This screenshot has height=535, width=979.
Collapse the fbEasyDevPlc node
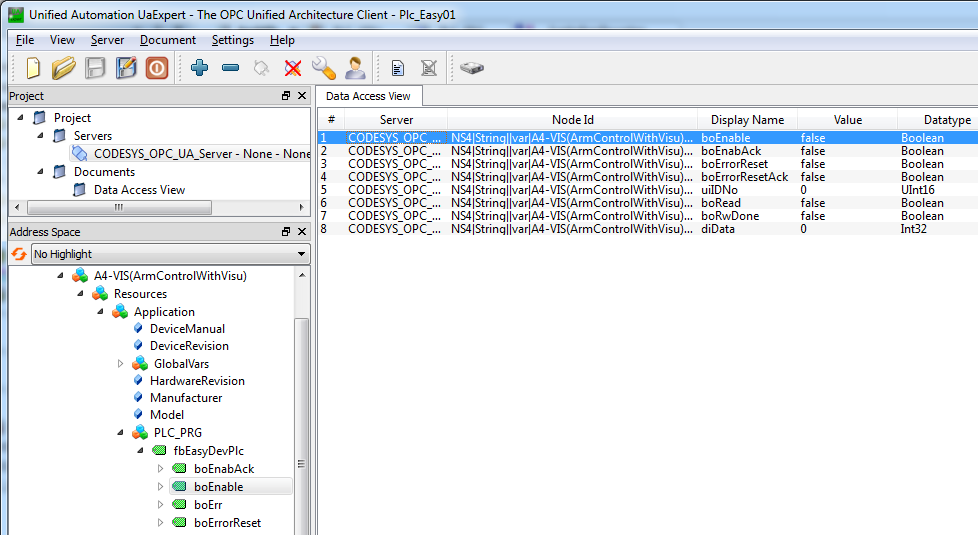click(140, 451)
